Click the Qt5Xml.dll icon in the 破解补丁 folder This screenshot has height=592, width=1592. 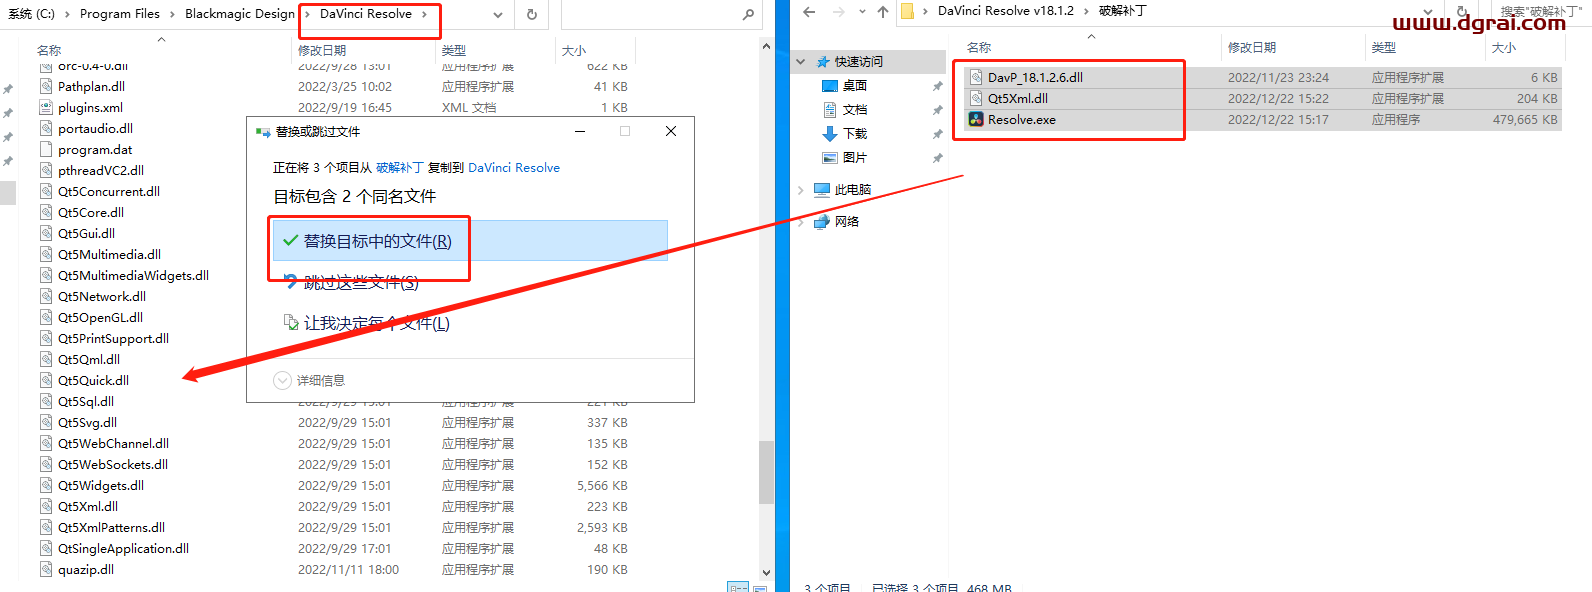[x=976, y=98]
